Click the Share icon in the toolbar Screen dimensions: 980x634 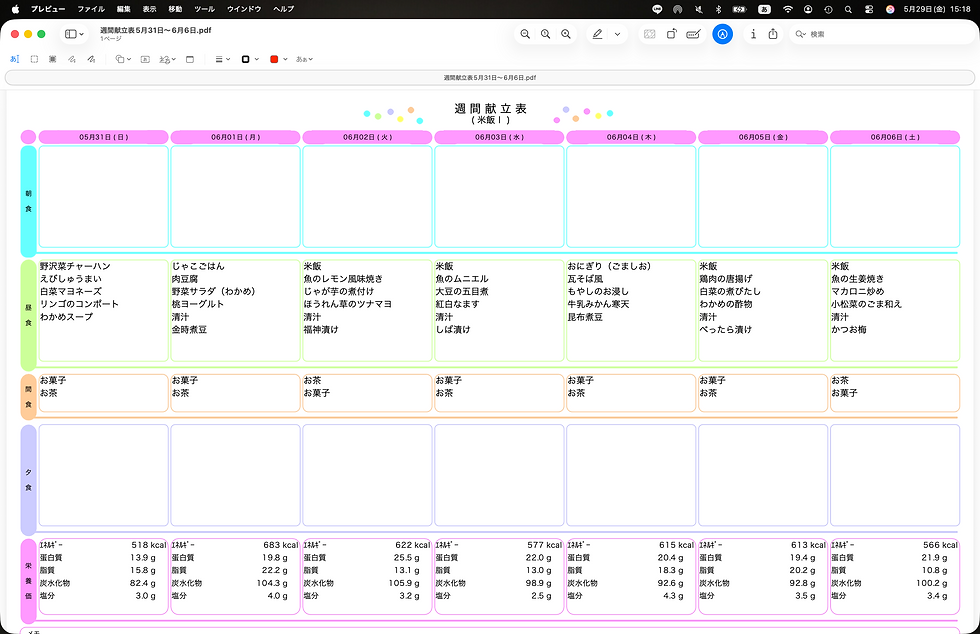coord(773,34)
